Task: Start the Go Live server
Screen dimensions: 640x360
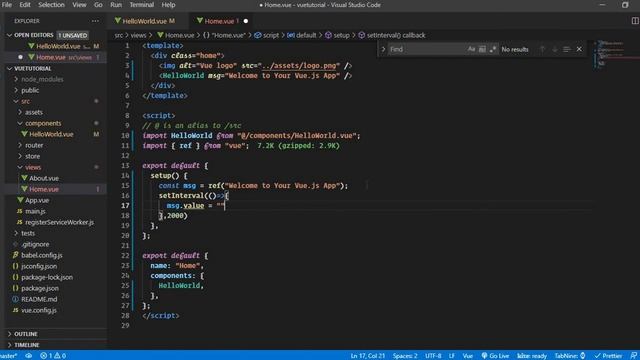Action: pos(495,356)
